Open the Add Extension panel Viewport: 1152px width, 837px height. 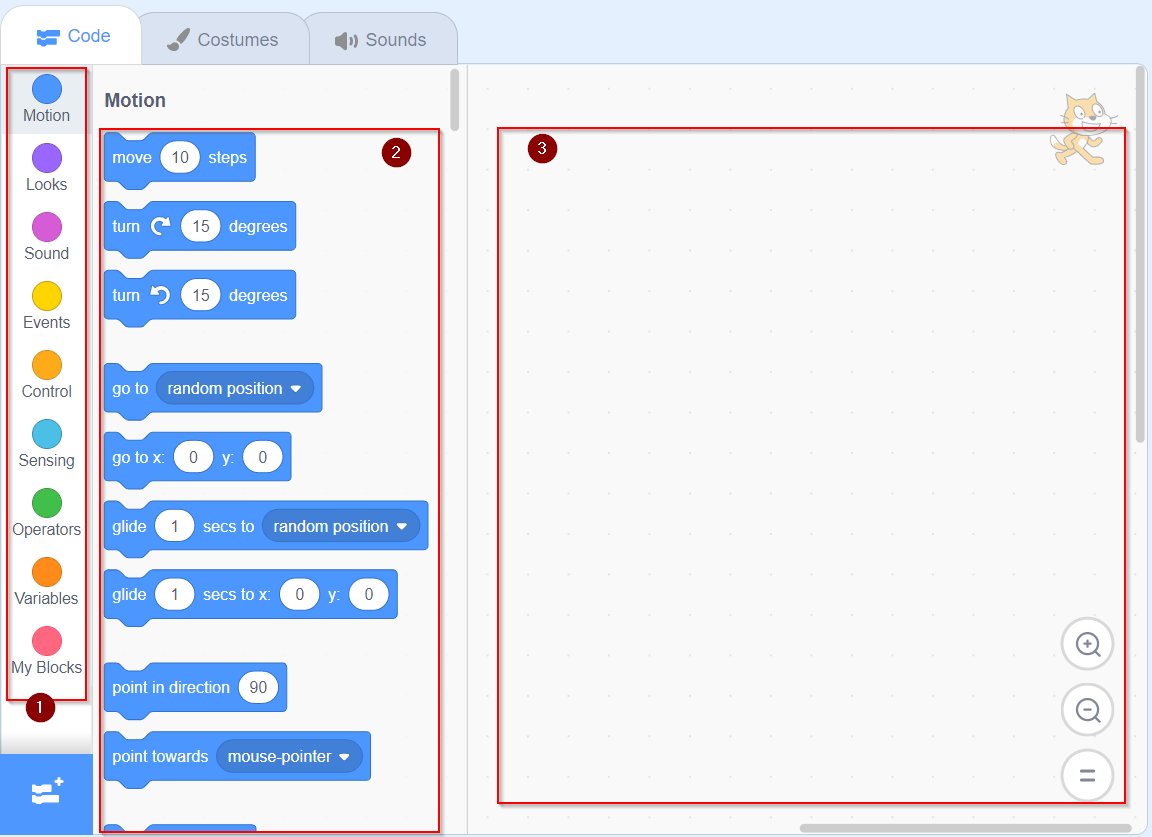(x=46, y=793)
